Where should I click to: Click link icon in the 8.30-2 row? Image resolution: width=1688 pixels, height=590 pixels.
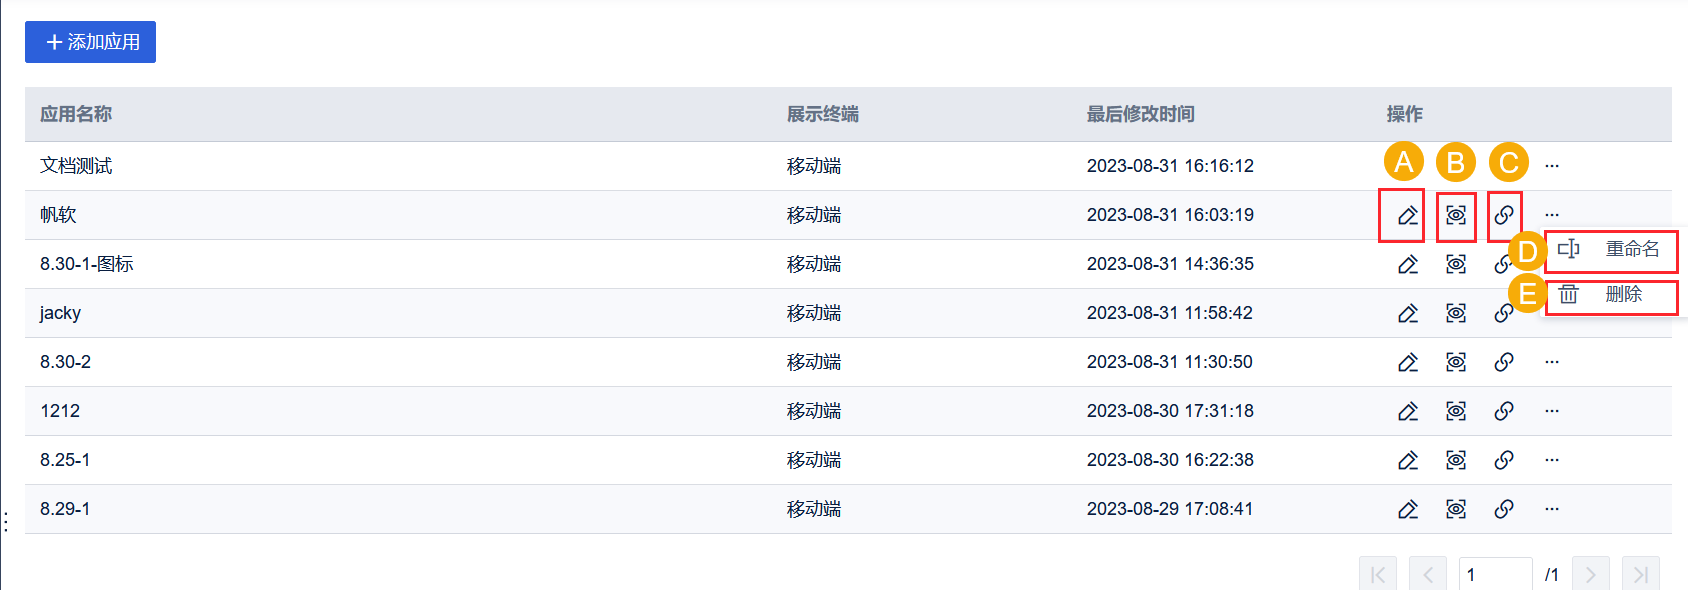[x=1504, y=362]
